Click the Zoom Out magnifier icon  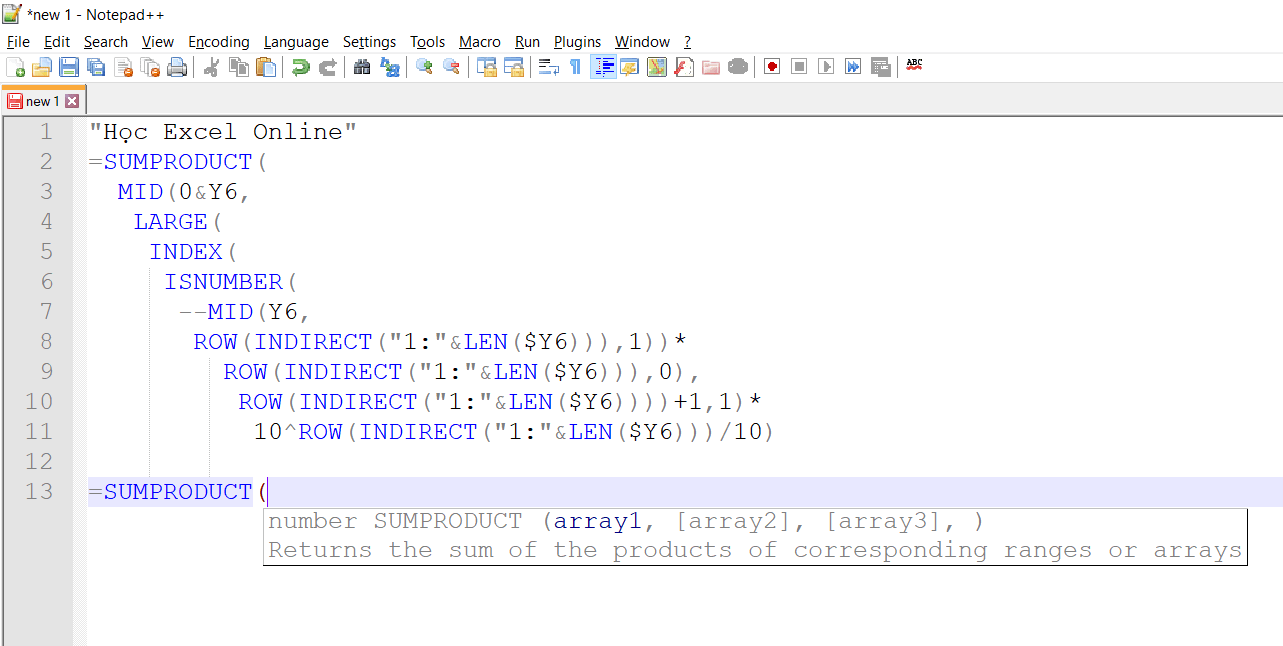451,67
